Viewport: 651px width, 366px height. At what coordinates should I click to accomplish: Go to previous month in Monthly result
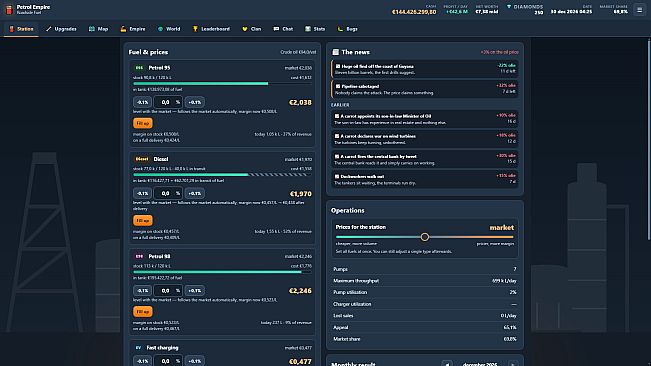coord(447,364)
